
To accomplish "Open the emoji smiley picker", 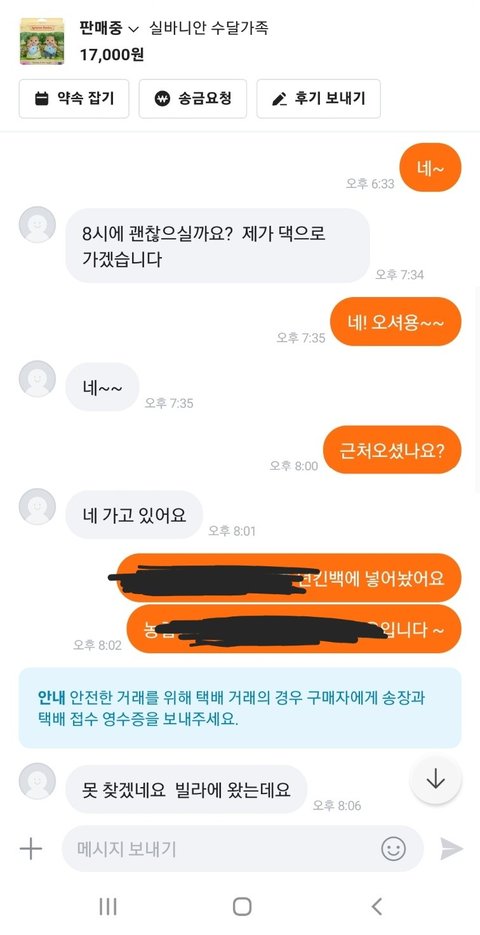I will coord(394,849).
